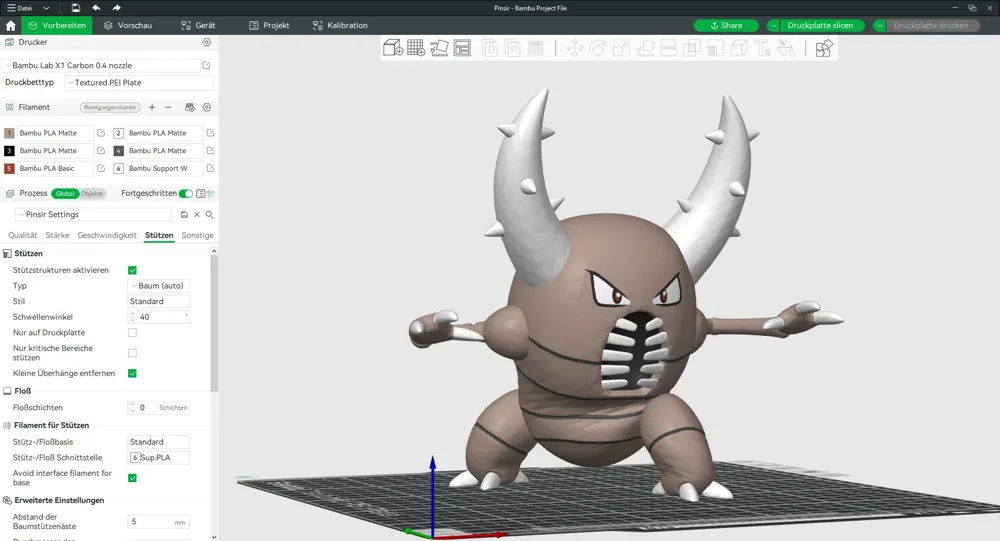Image resolution: width=1000 pixels, height=541 pixels.
Task: Uncheck Avoid interface filament for base
Action: [x=132, y=478]
